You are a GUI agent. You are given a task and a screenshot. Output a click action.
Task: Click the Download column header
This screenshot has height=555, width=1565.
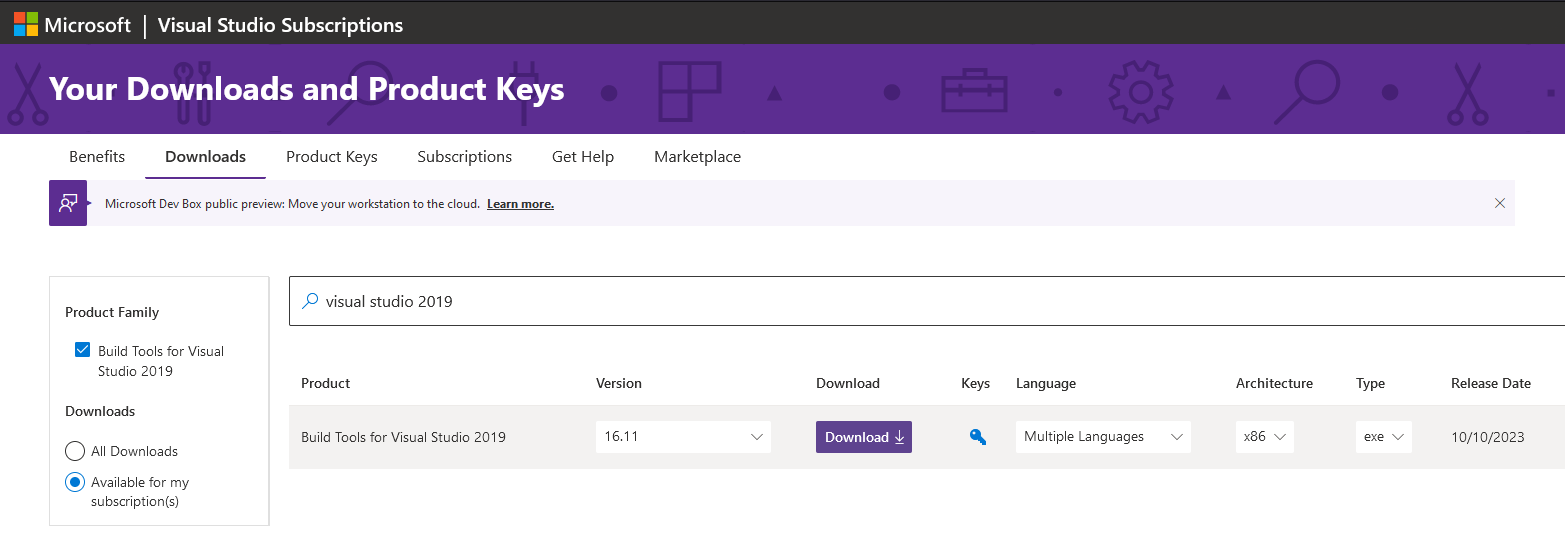coord(848,383)
